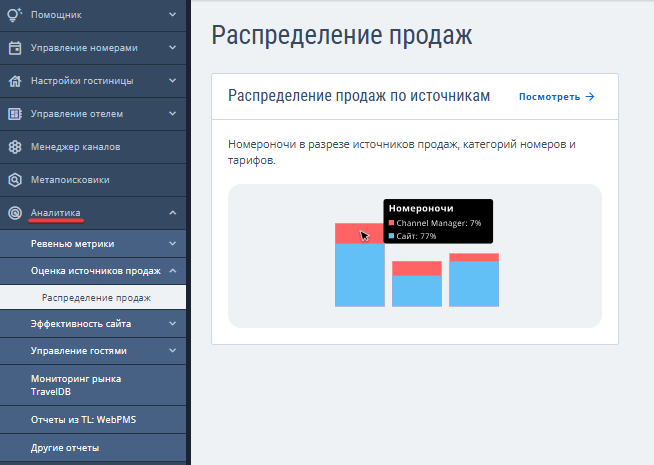The height and width of the screenshot is (465, 654).
Task: Click the rightmost bar in the chart preview
Action: click(x=474, y=282)
